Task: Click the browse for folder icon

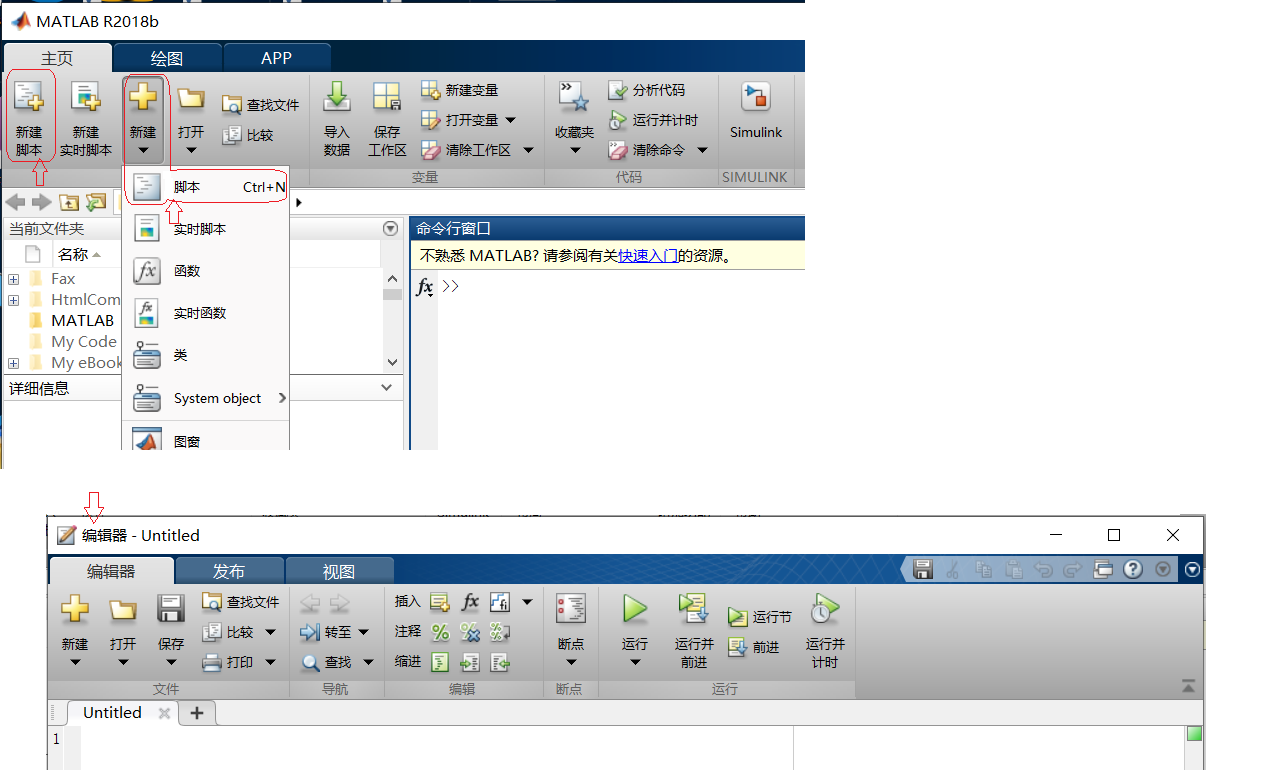Action: point(96,202)
